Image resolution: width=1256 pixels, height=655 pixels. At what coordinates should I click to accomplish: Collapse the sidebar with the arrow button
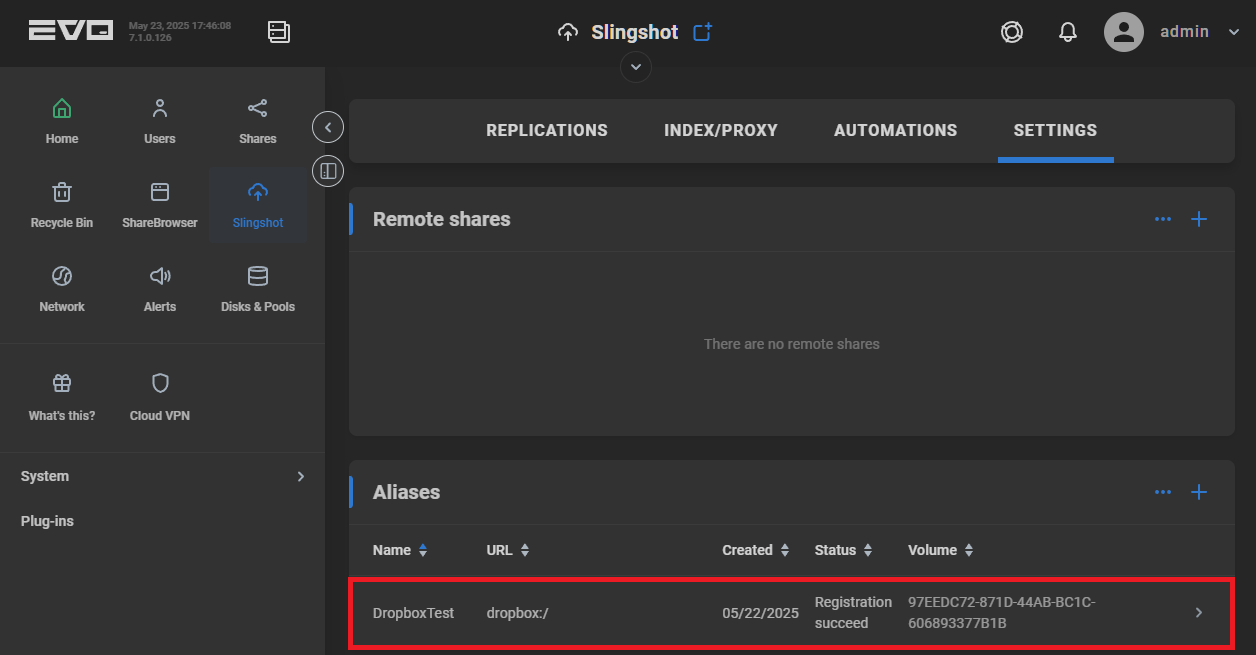[328, 127]
